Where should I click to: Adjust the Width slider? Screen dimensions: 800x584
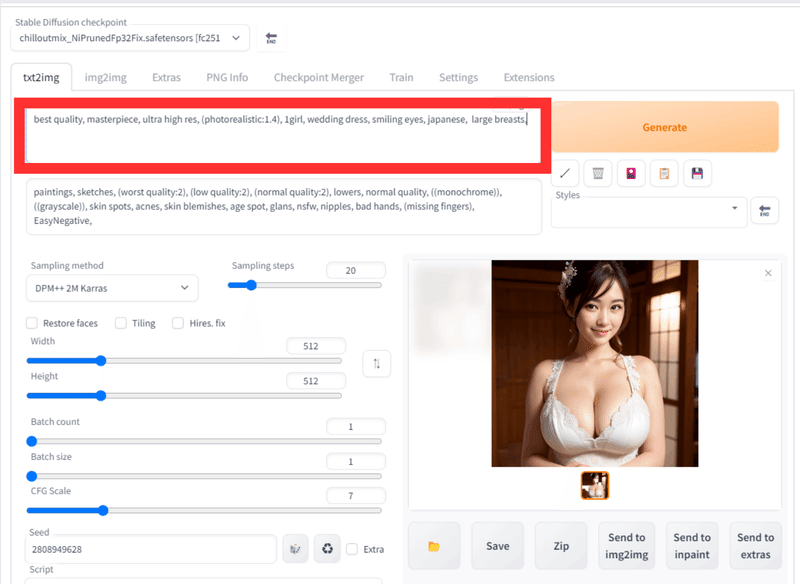coord(184,361)
